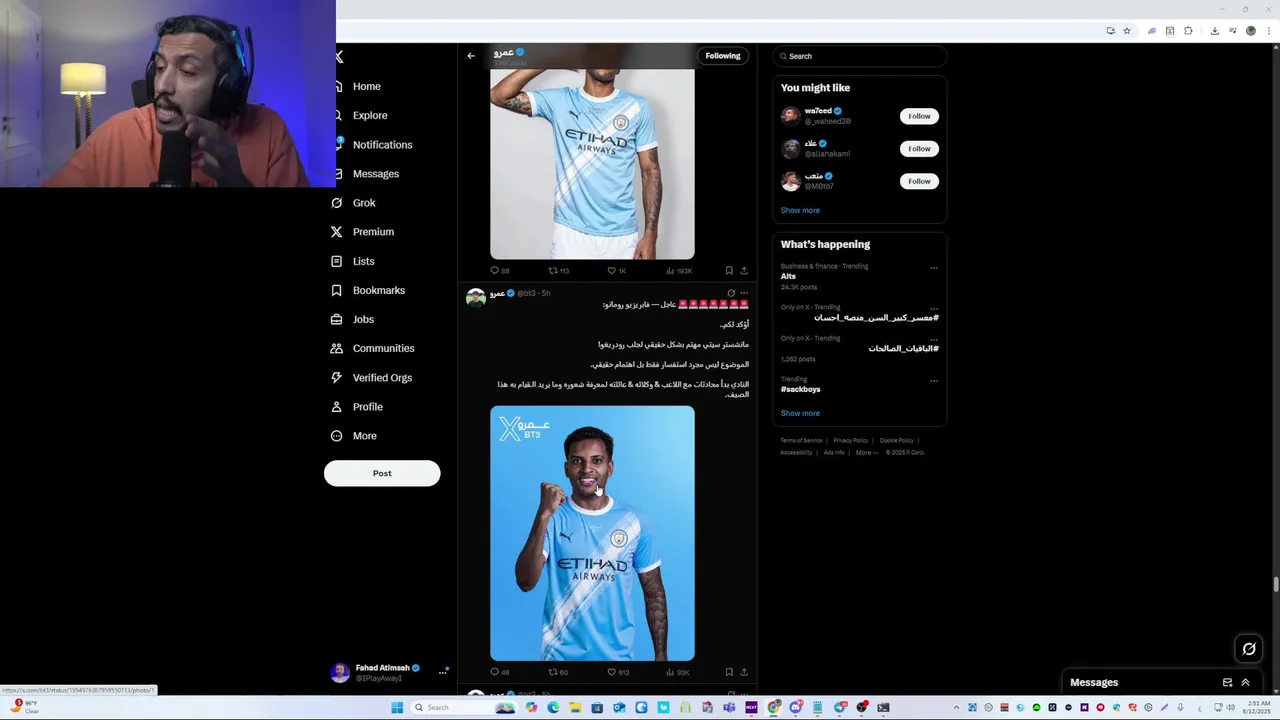Open the browser Extensions puzzle icon
Screen dimensions: 1280x720
coord(1188,31)
